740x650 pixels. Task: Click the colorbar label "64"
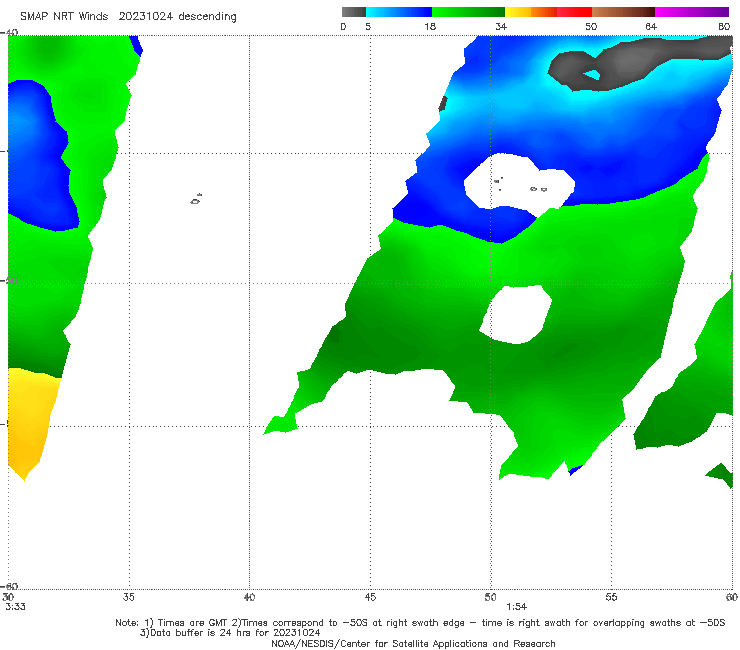[x=651, y=27]
